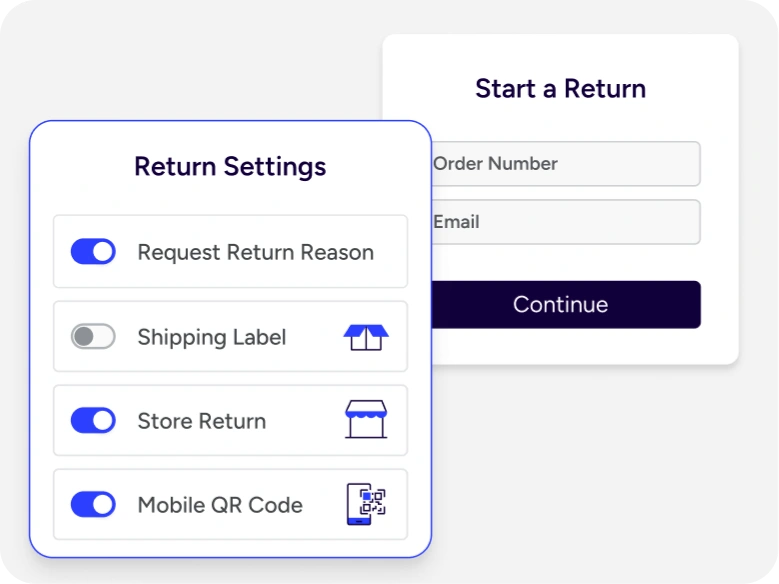The height and width of the screenshot is (584, 779).
Task: Enable the Shipping Label toggle
Action: coord(93,337)
